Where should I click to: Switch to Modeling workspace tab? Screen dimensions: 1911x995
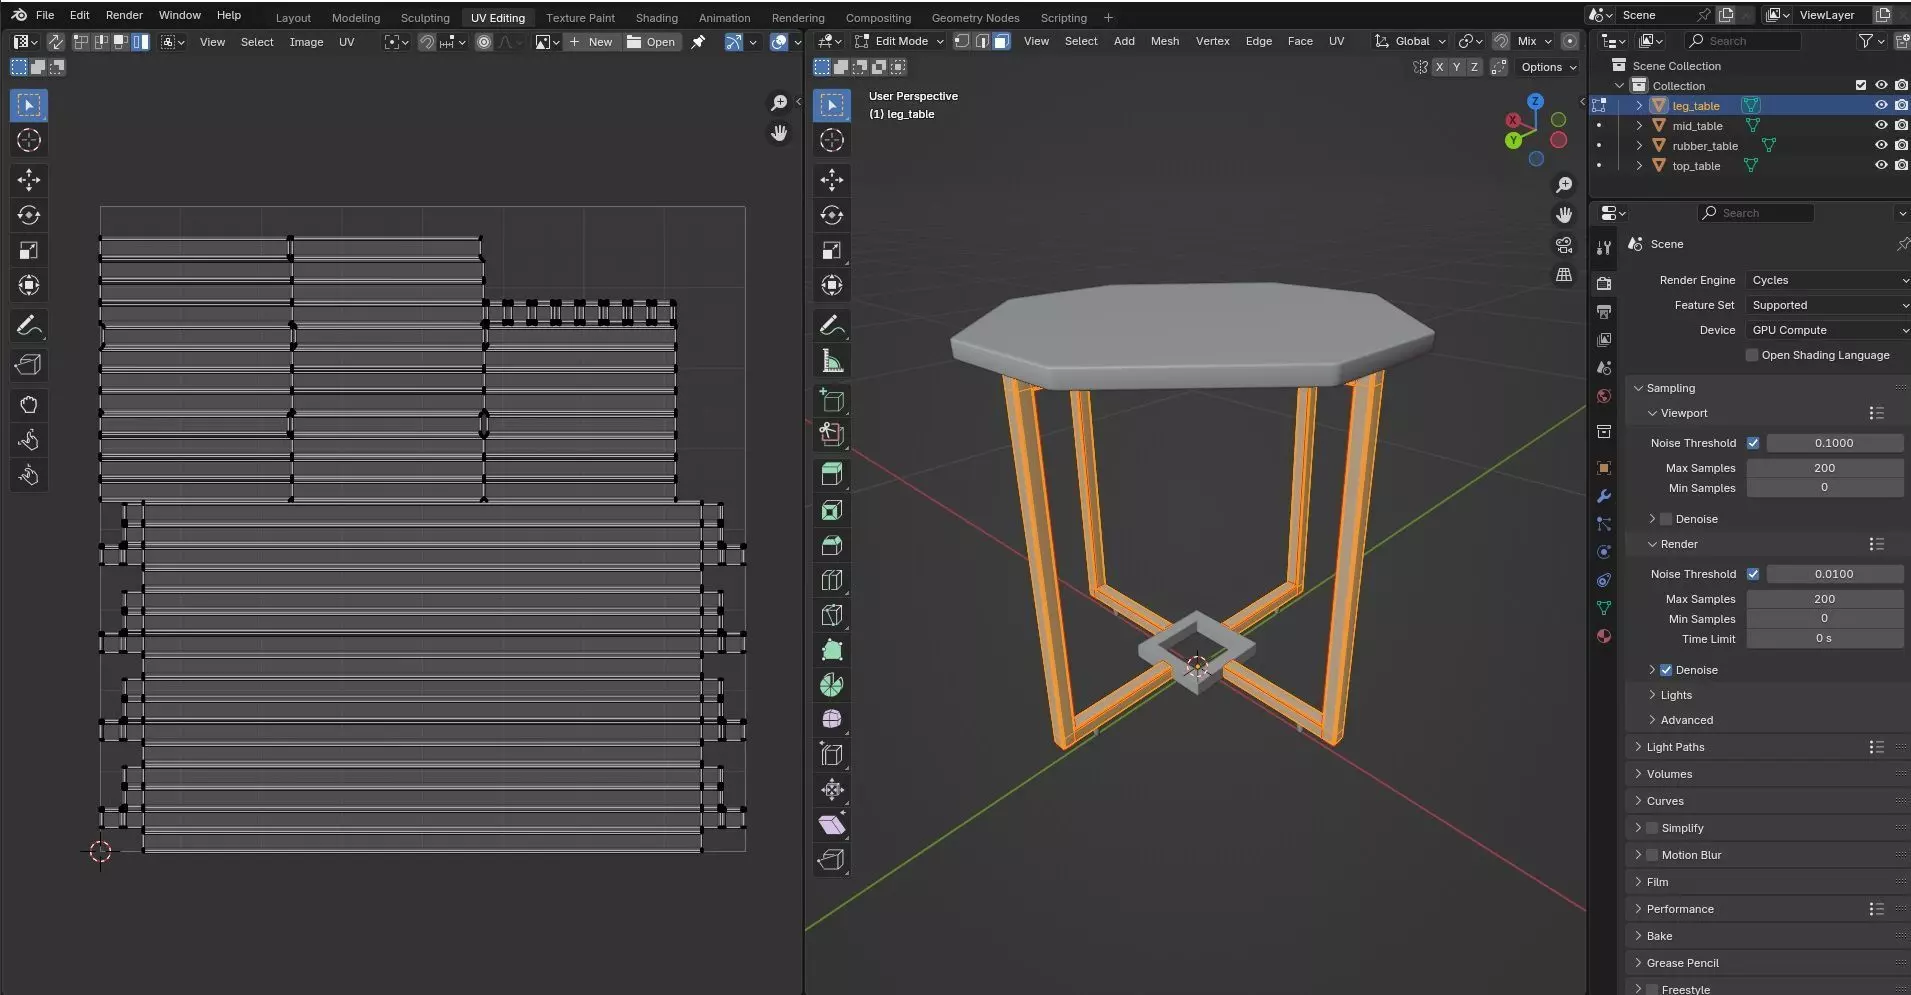tap(356, 18)
